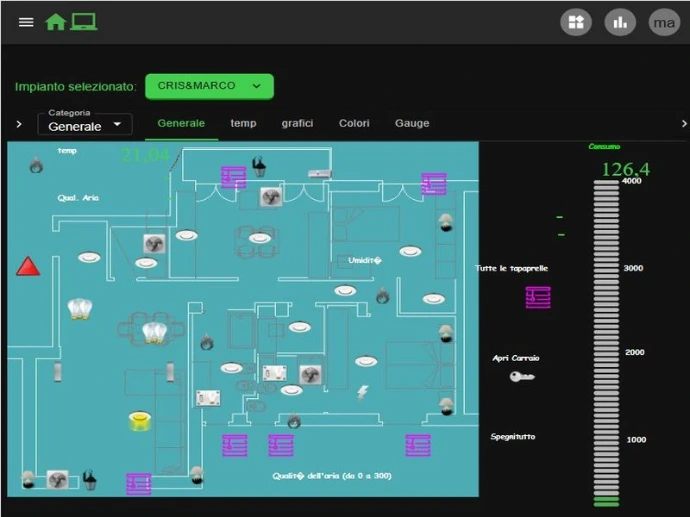Click the Spegnitutto label
The height and width of the screenshot is (517, 690).
[x=515, y=437]
